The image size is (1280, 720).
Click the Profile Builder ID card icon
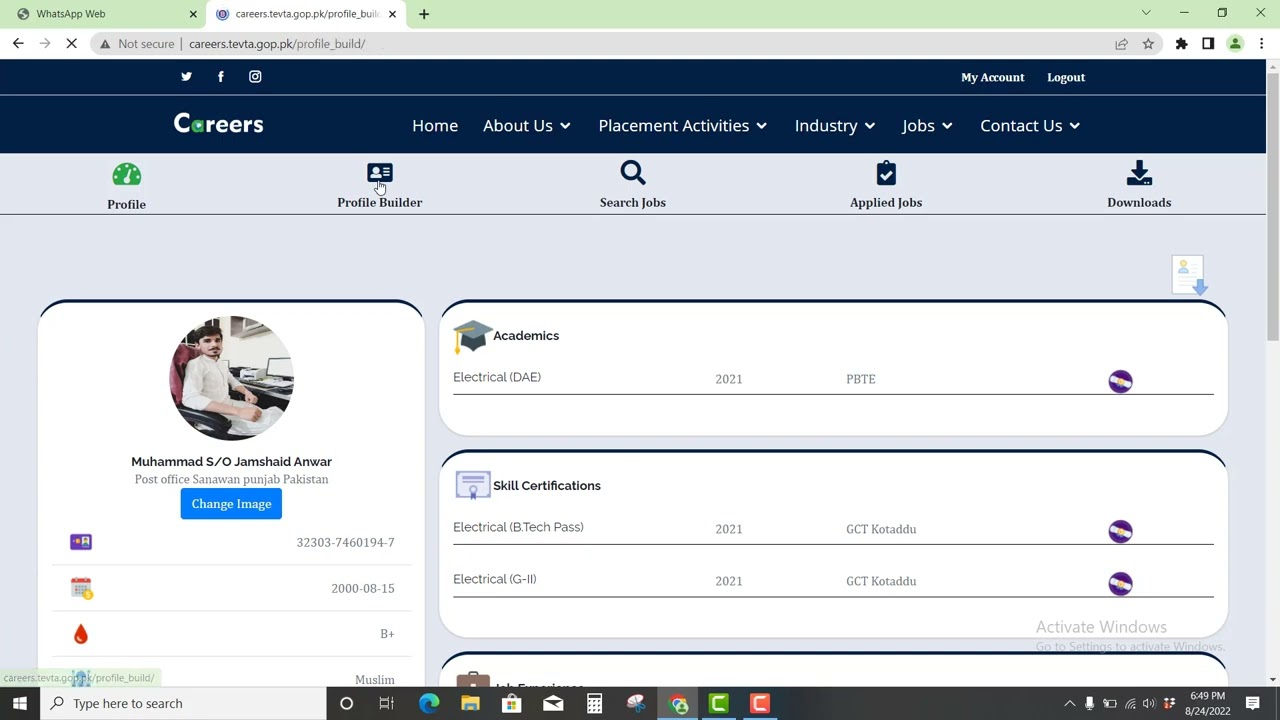point(380,174)
